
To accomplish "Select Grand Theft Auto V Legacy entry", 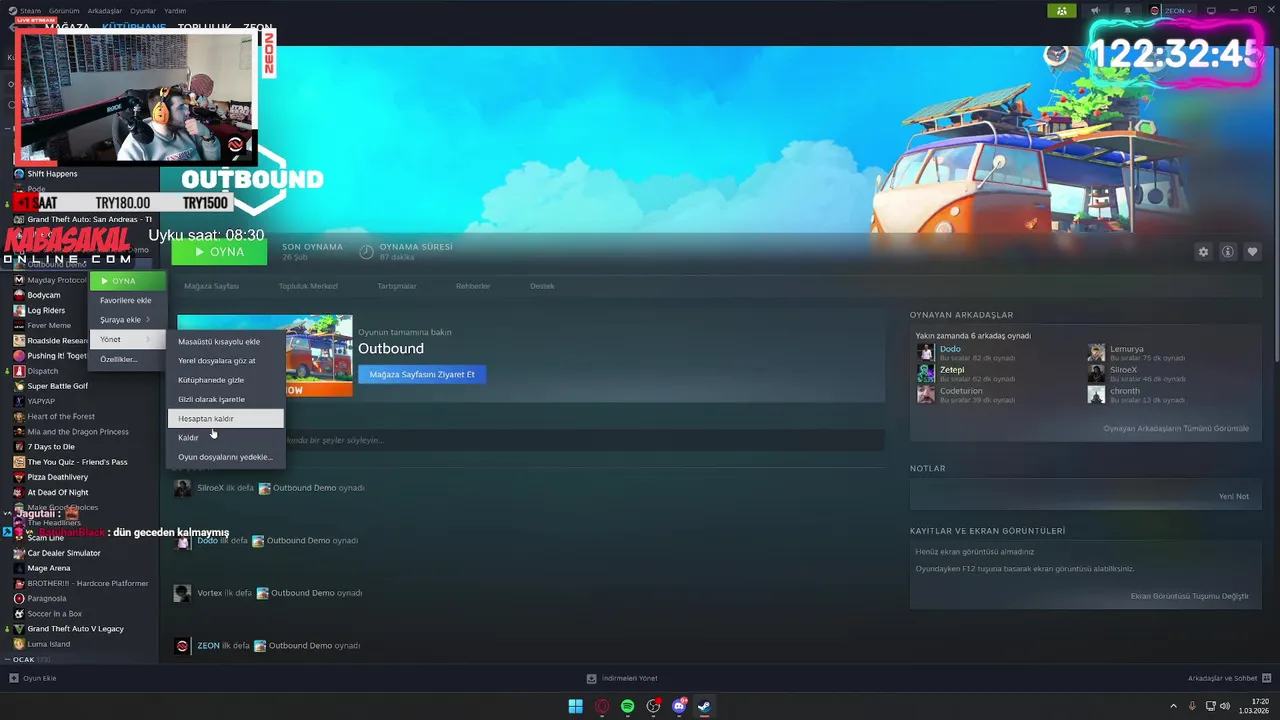I will (75, 629).
